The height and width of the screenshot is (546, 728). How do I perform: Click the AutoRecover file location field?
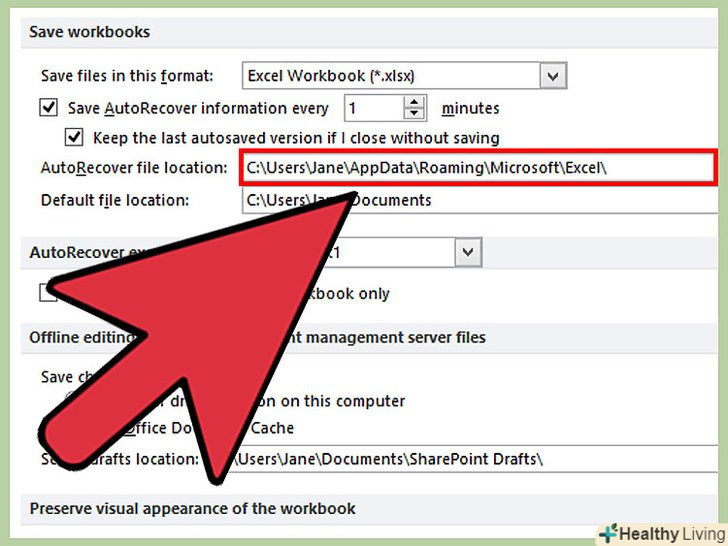tap(478, 168)
